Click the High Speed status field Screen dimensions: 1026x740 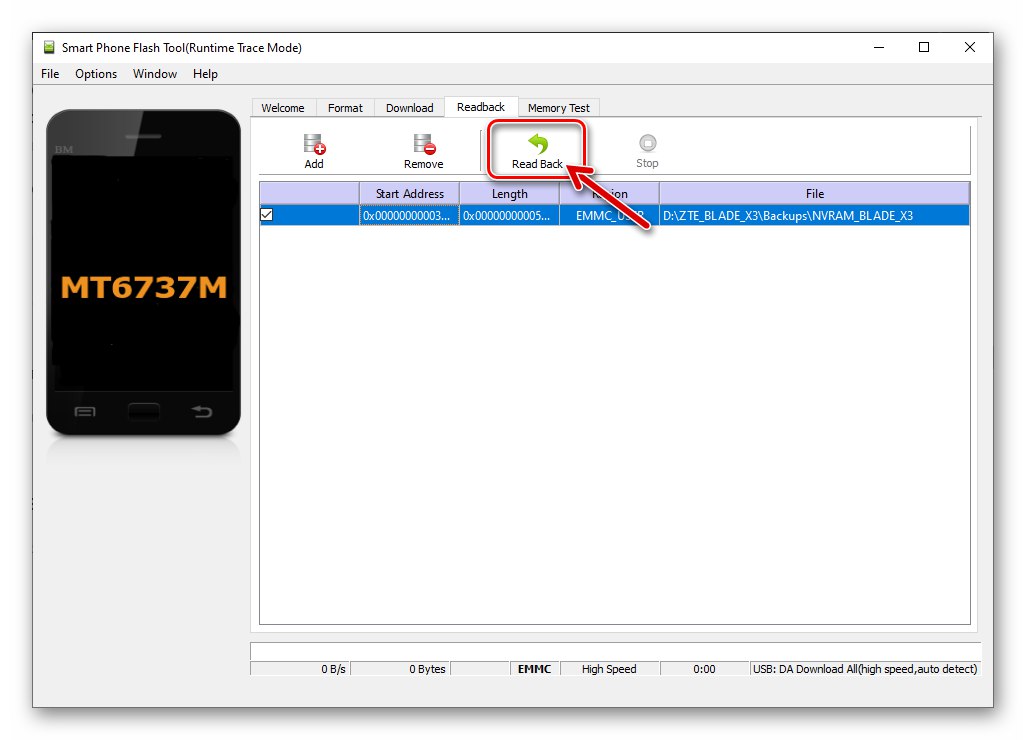pyautogui.click(x=609, y=669)
